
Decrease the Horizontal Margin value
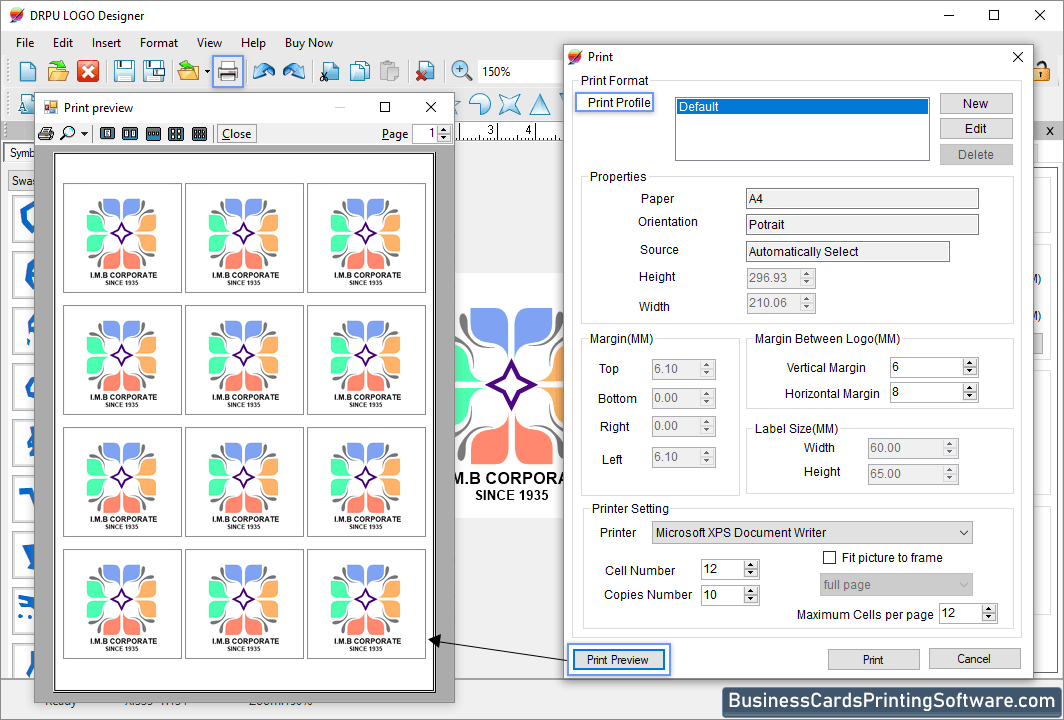tap(970, 396)
